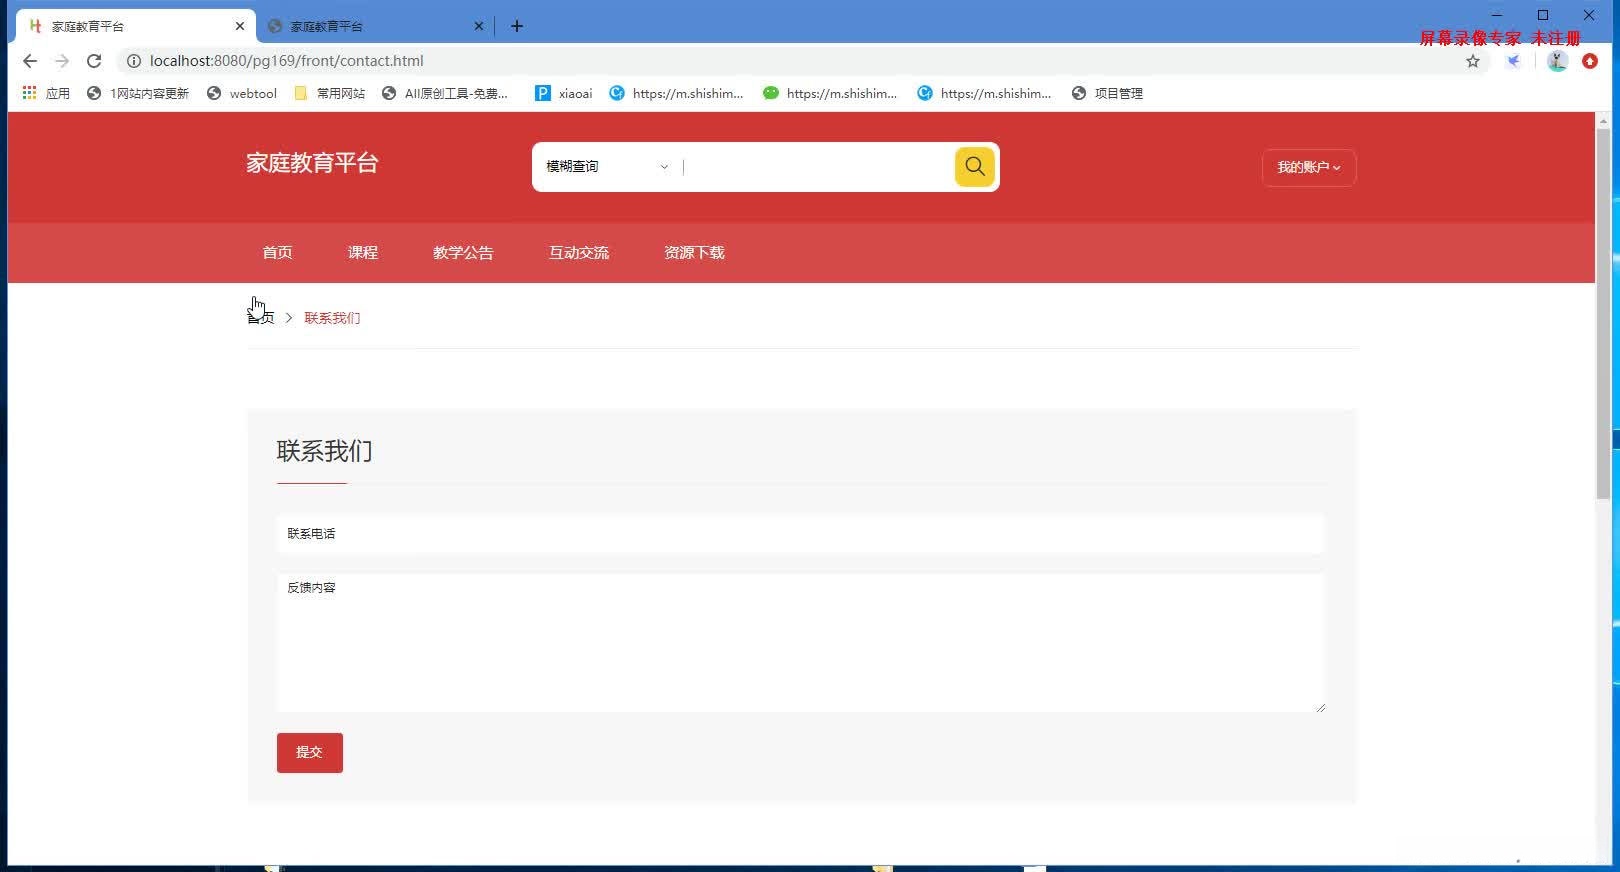
Task: Open the AI原创工具 bookmark
Action: pos(445,93)
